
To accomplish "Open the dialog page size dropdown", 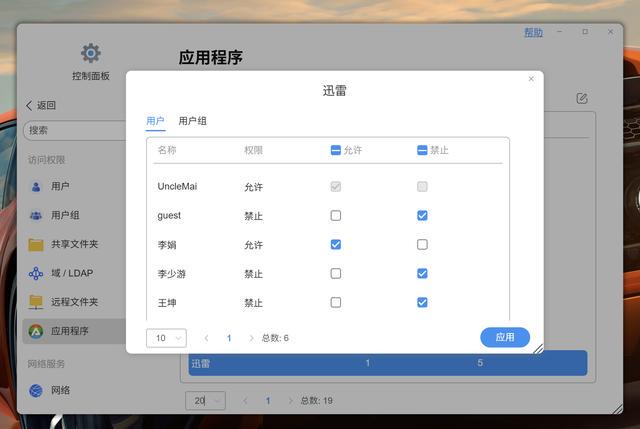I will pos(166,338).
